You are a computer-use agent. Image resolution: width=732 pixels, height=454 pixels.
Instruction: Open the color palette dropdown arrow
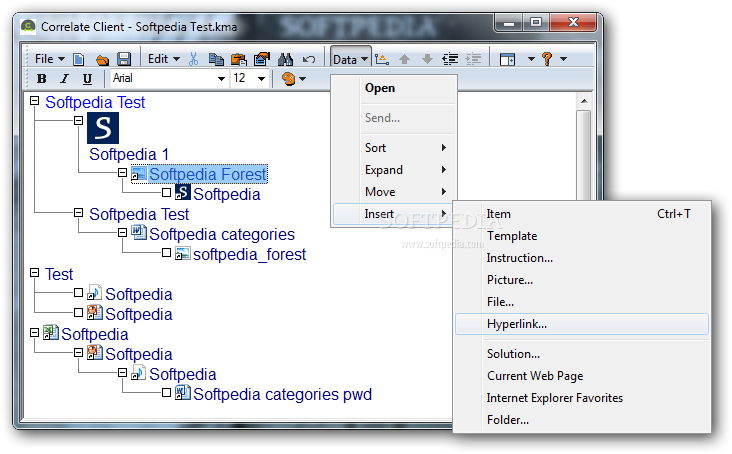[x=303, y=79]
